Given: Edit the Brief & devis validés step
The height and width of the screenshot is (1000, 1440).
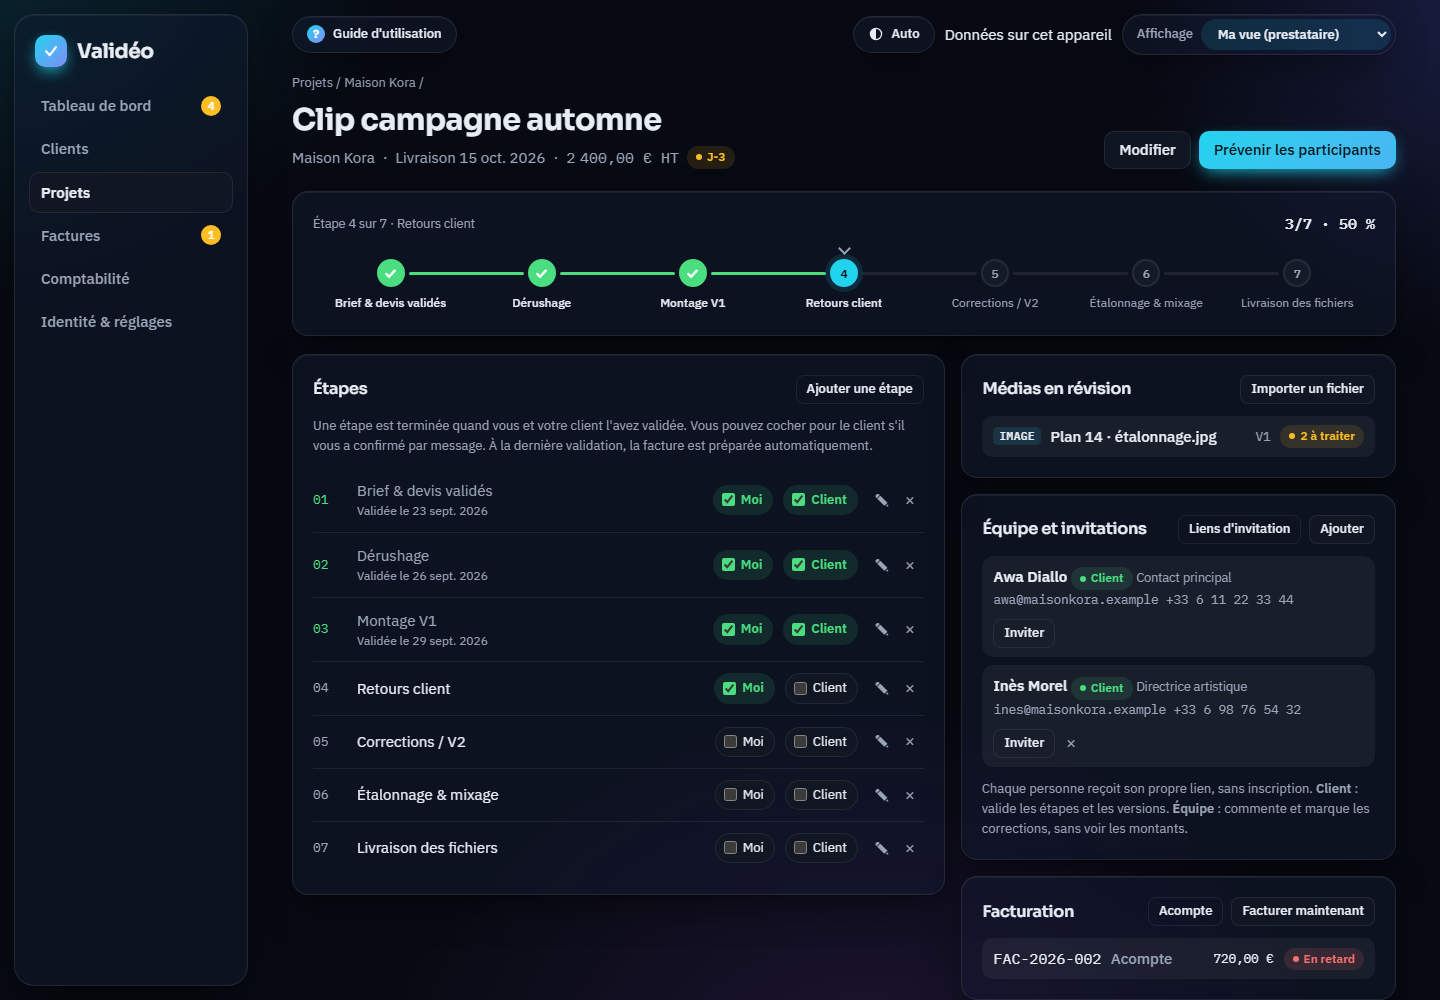Looking at the screenshot, I should tap(882, 500).
